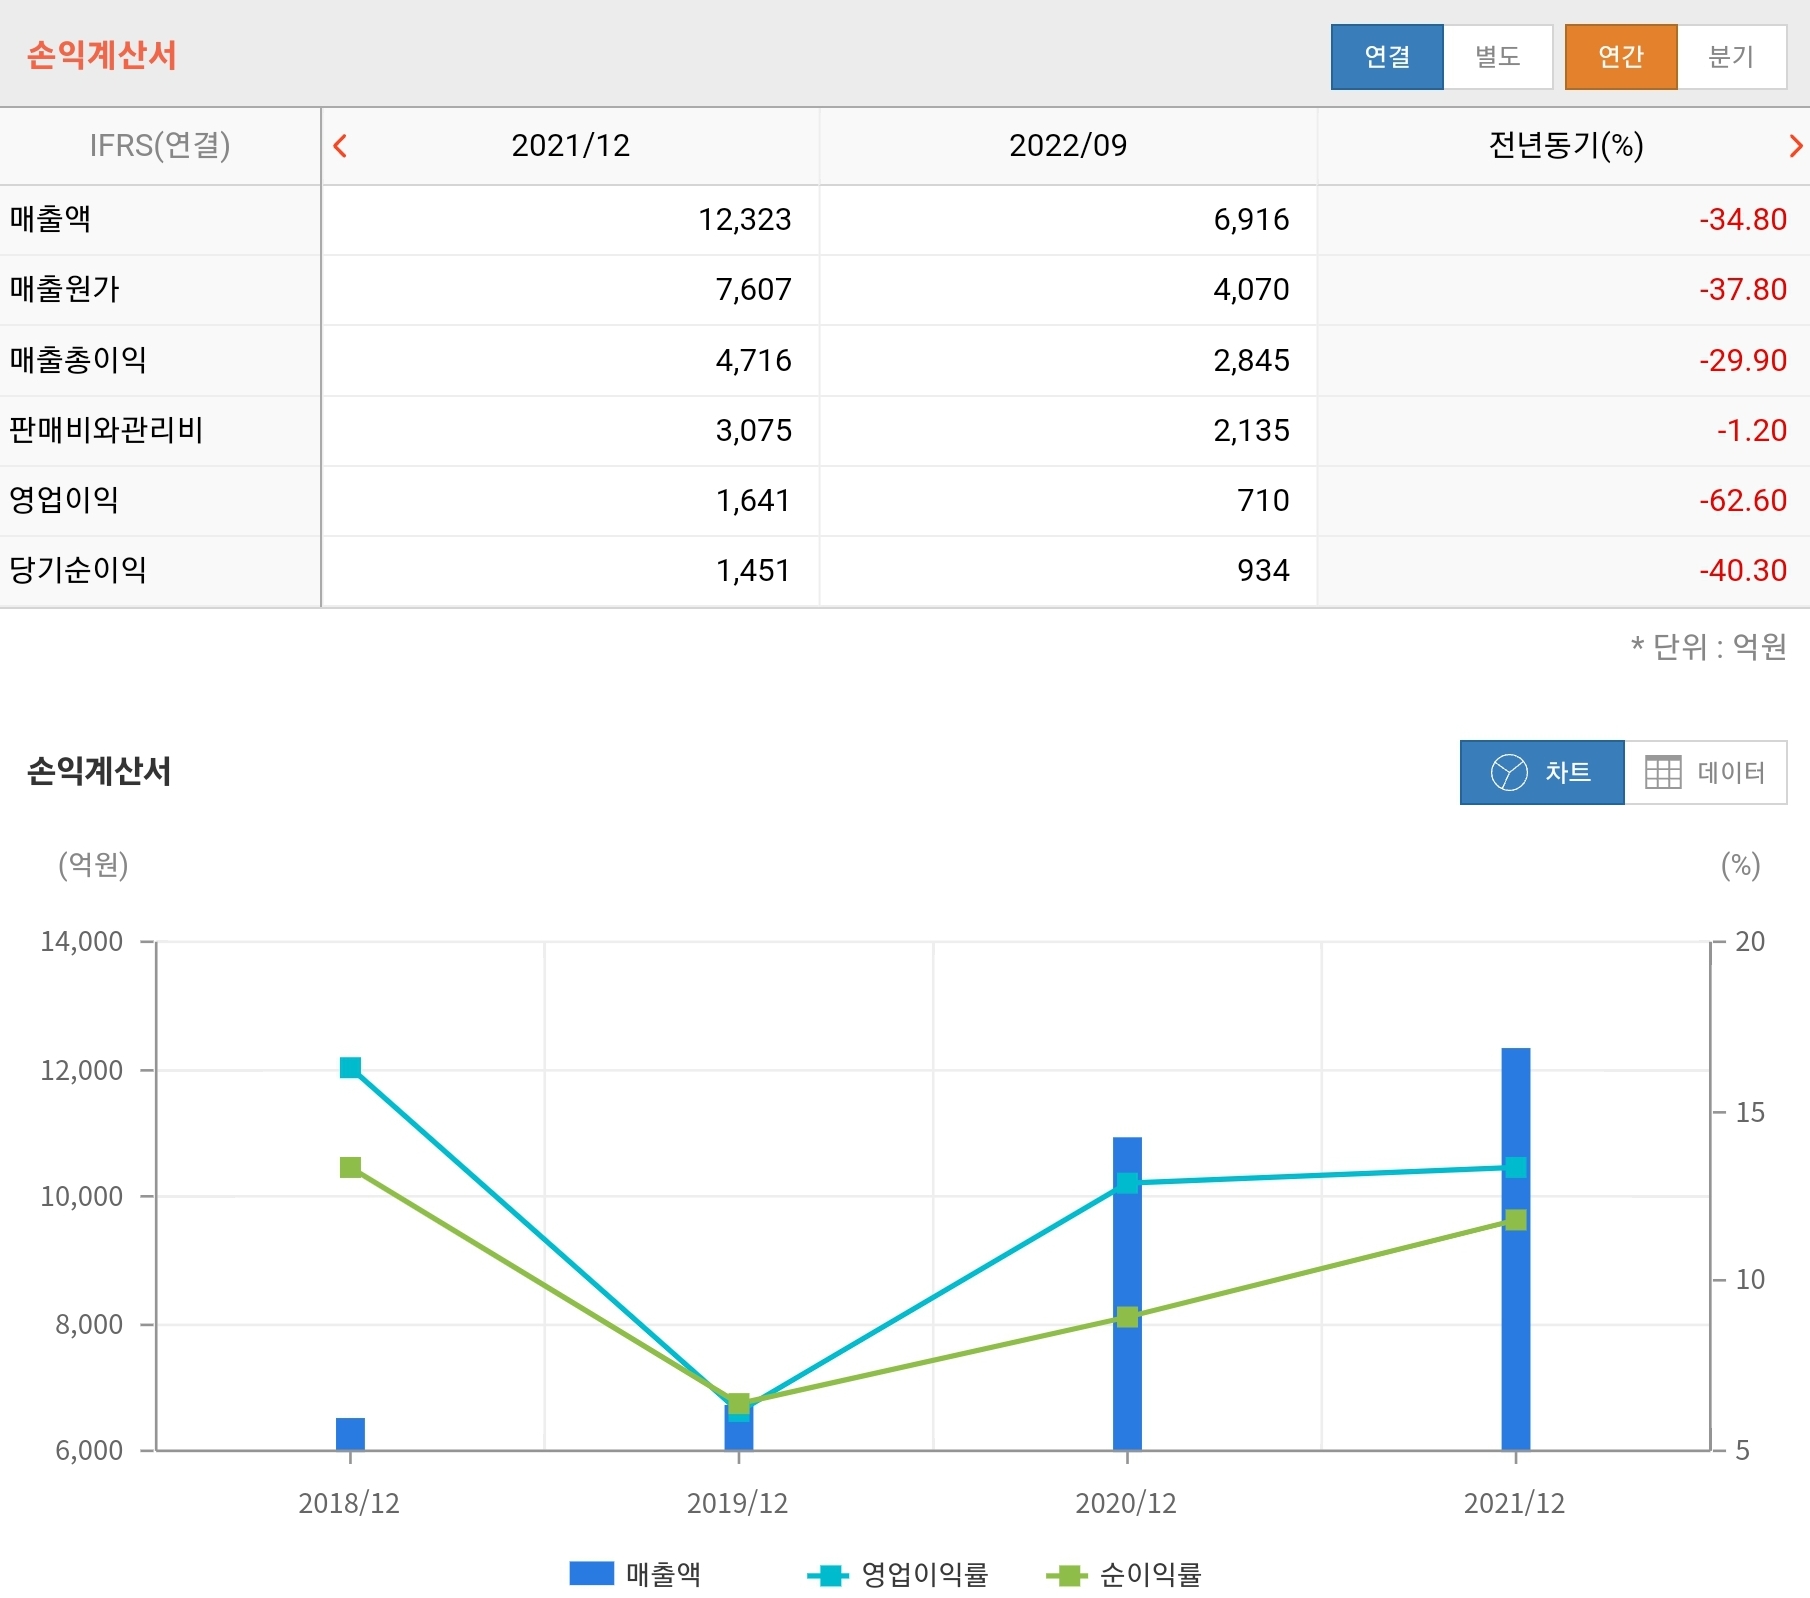Click the 2020/12 x-axis label

pyautogui.click(x=1126, y=1504)
